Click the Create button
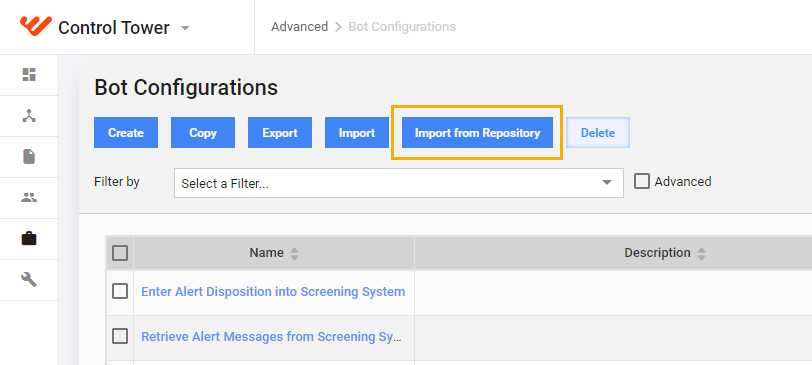Image resolution: width=812 pixels, height=365 pixels. (126, 133)
